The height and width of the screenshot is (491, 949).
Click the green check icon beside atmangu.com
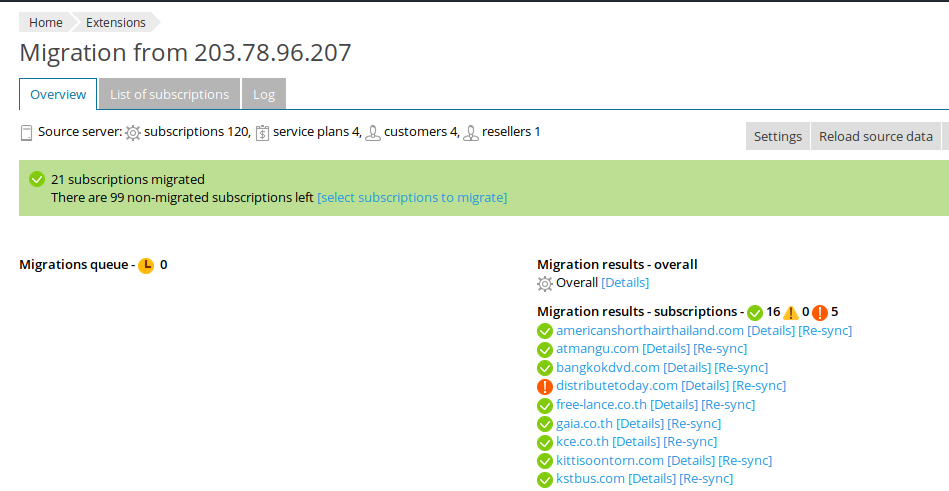pyautogui.click(x=545, y=349)
